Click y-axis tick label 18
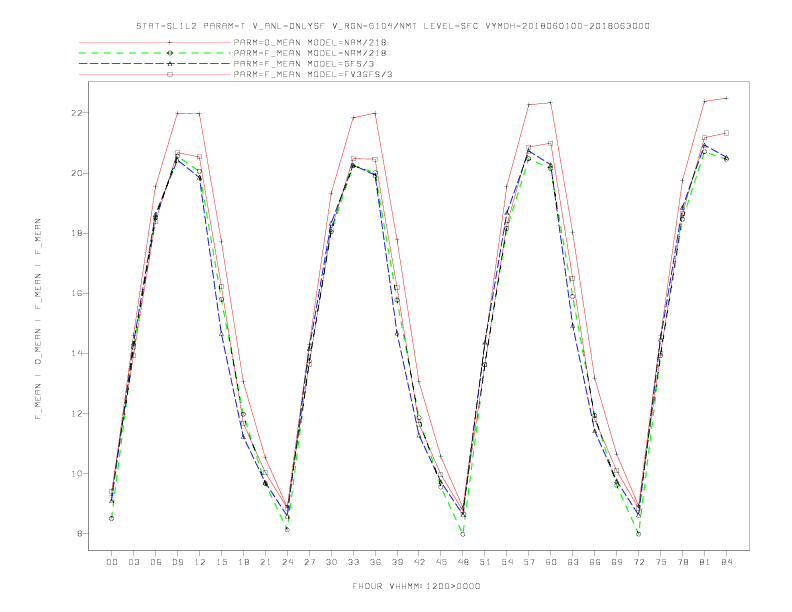Screen dimensions: 792x612 pos(77,233)
